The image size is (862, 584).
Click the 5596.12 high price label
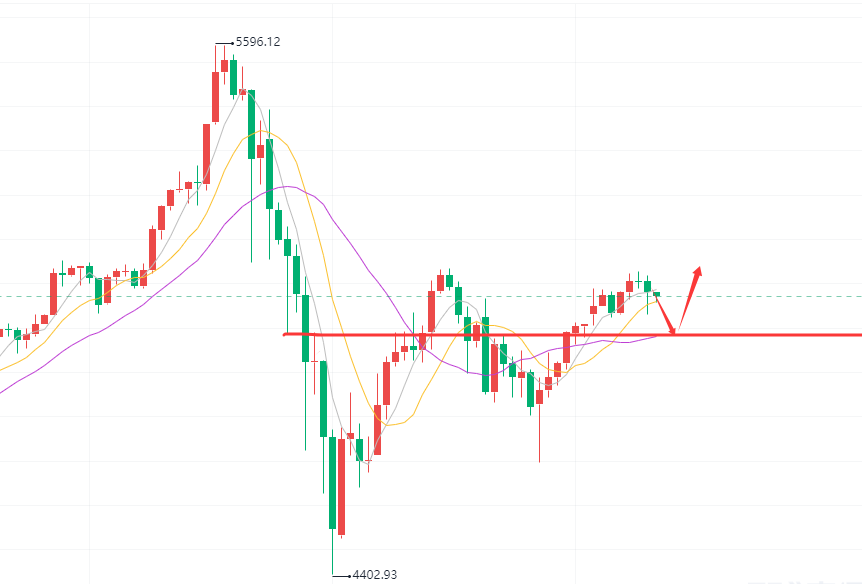(x=257, y=42)
